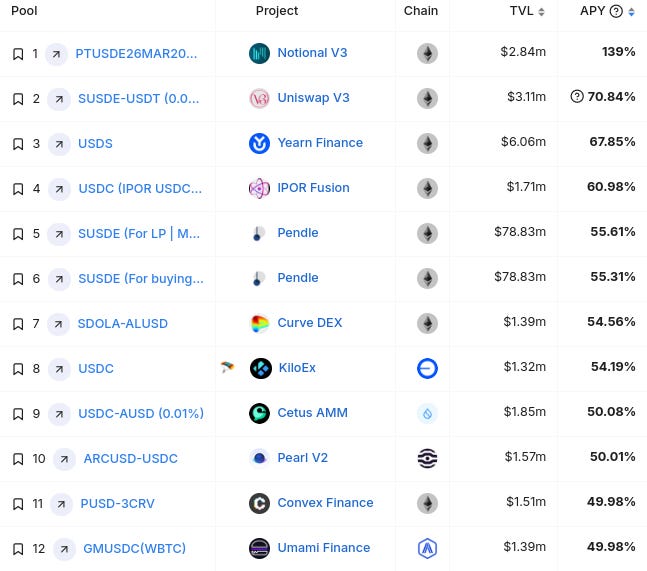
Task: Click the Curve DEX rainbow logo
Action: pos(260,323)
